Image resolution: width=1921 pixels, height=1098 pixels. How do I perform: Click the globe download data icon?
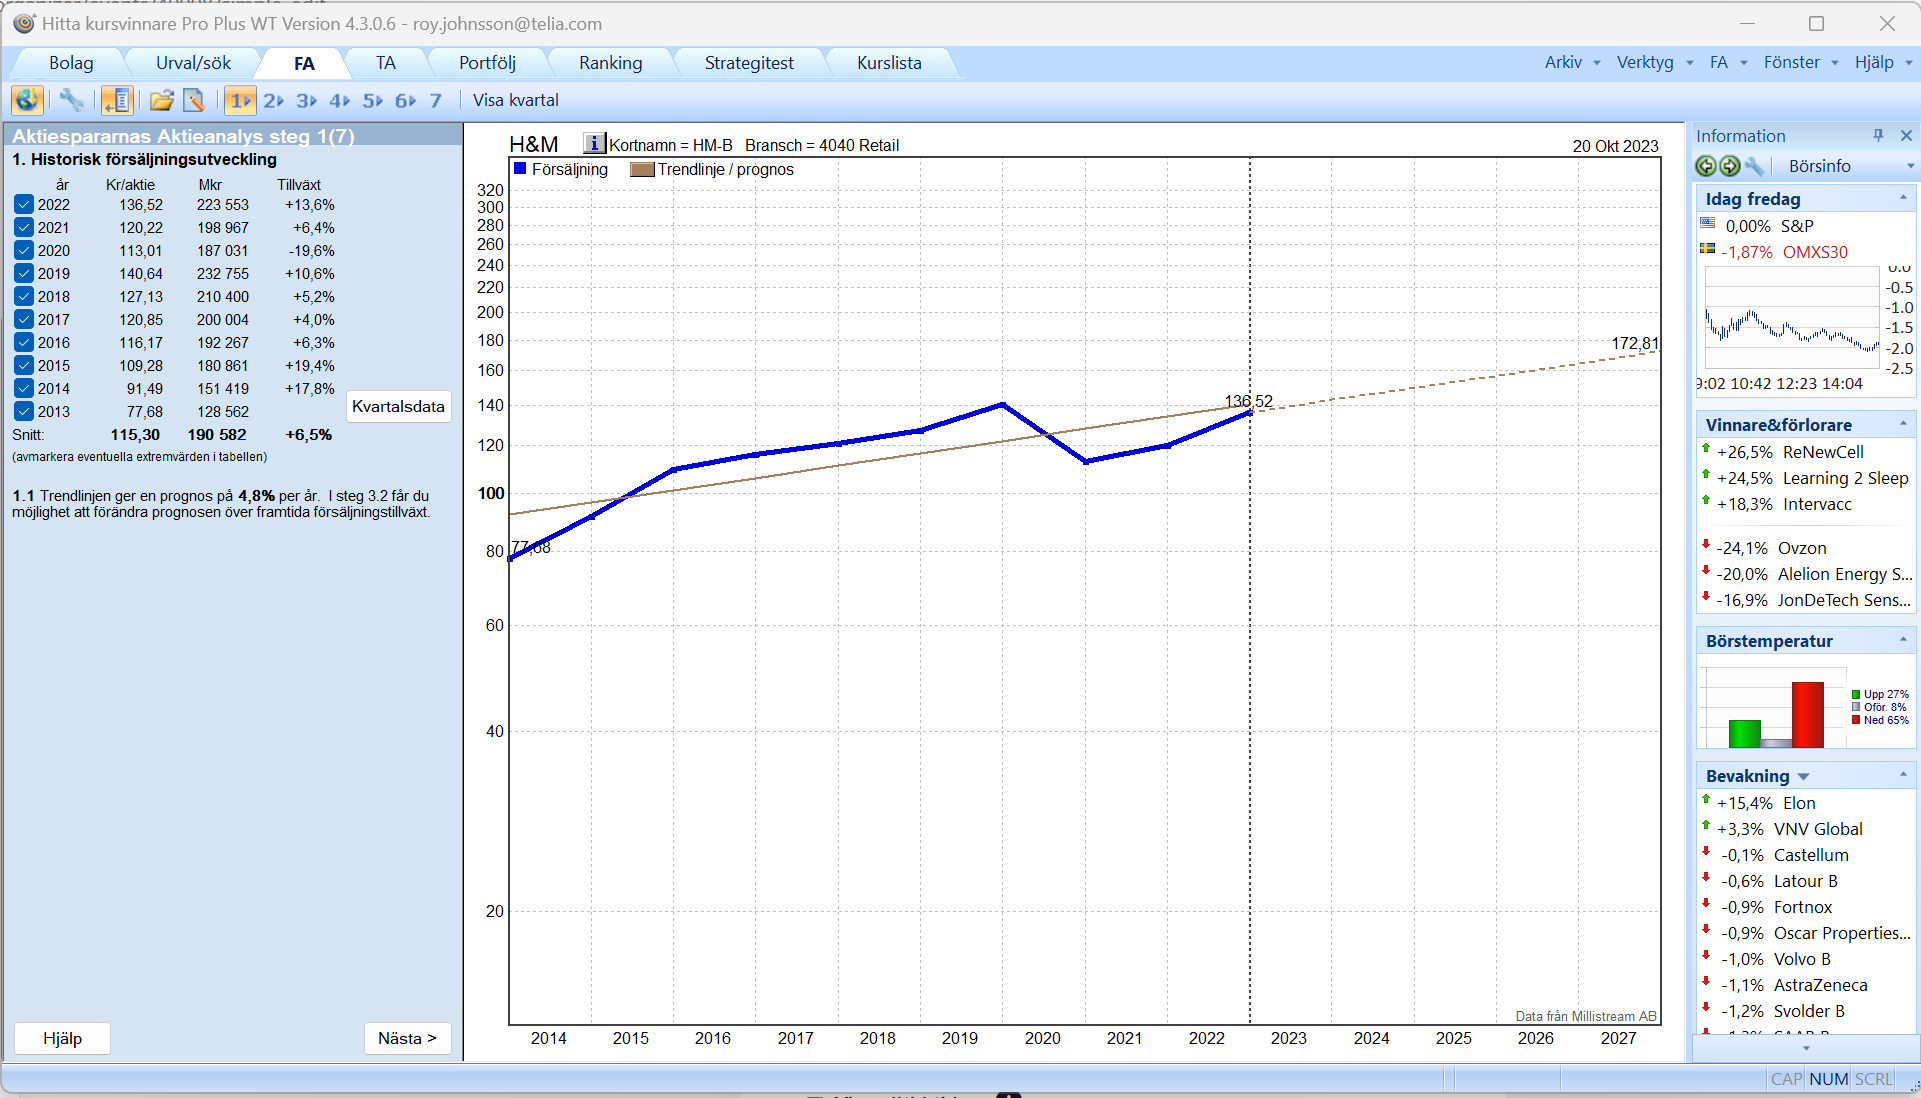[27, 100]
